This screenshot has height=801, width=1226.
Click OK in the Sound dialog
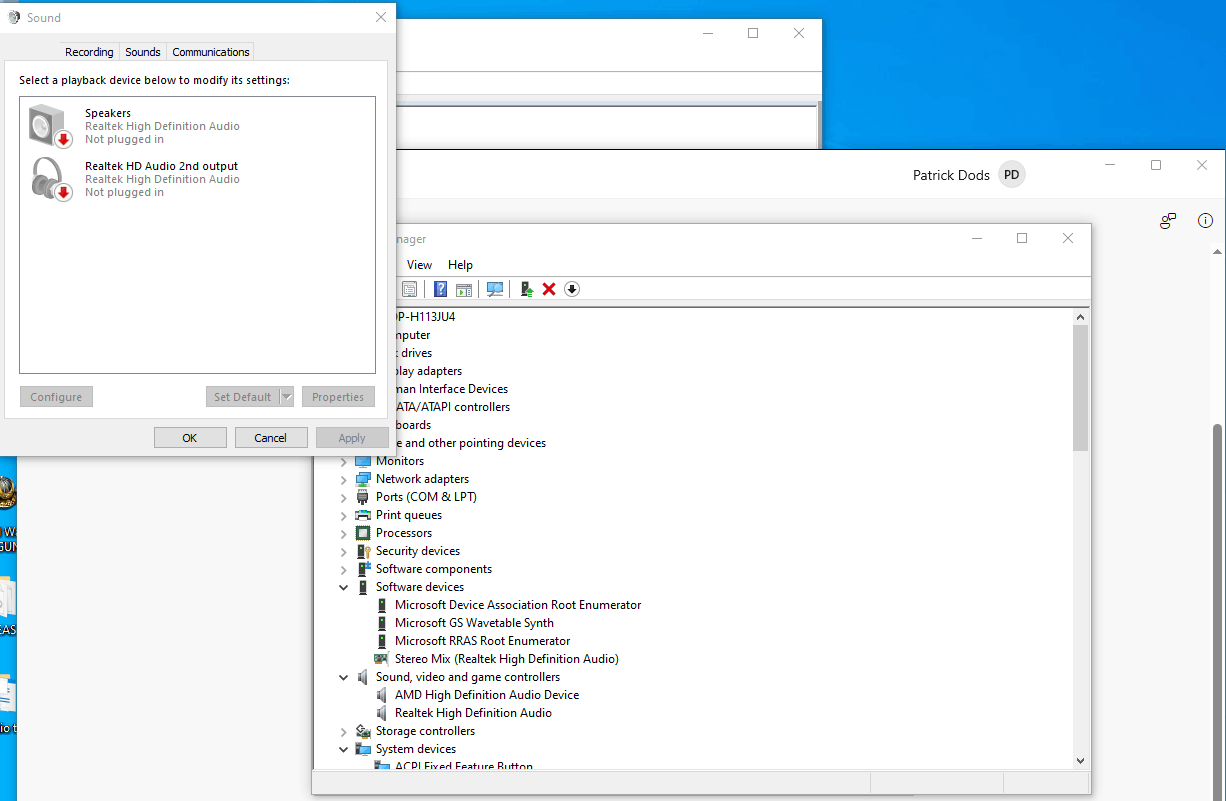tap(190, 438)
